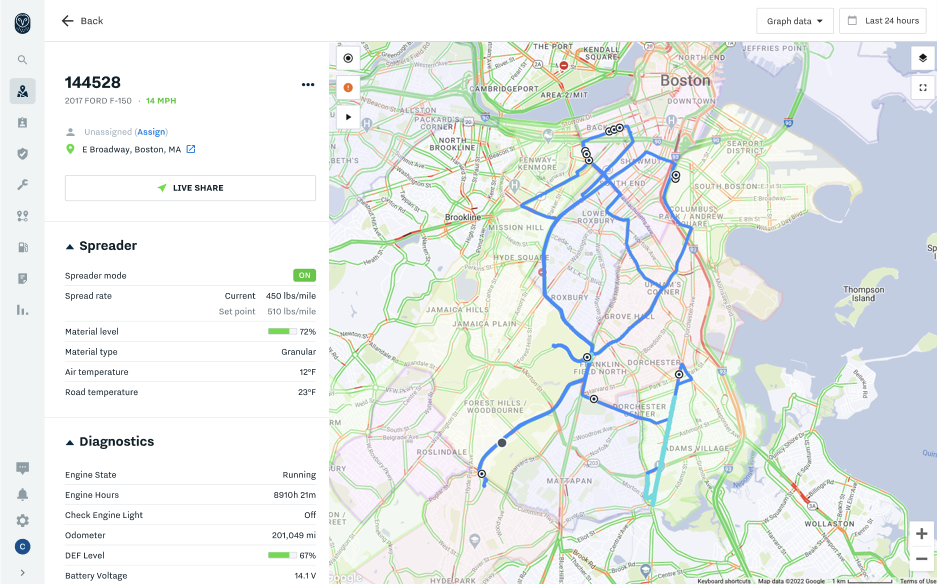
Task: Collapse the Diagnostics section
Action: pos(70,441)
